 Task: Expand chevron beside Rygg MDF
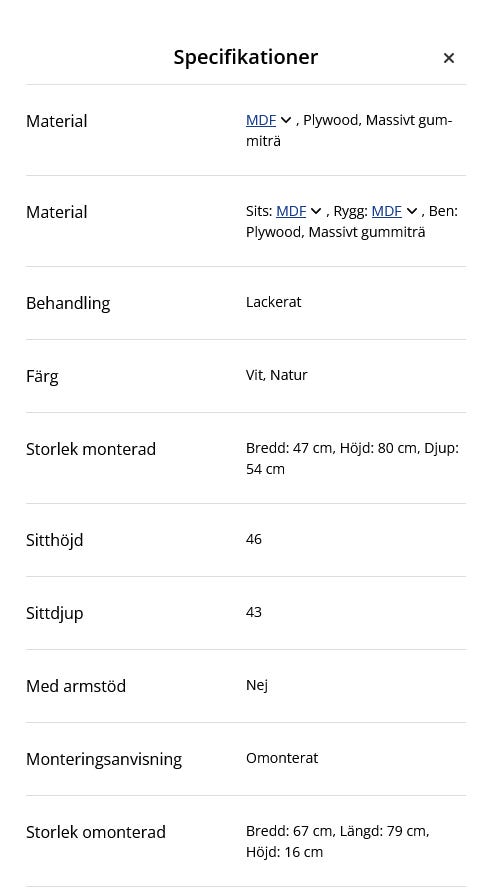(x=412, y=212)
